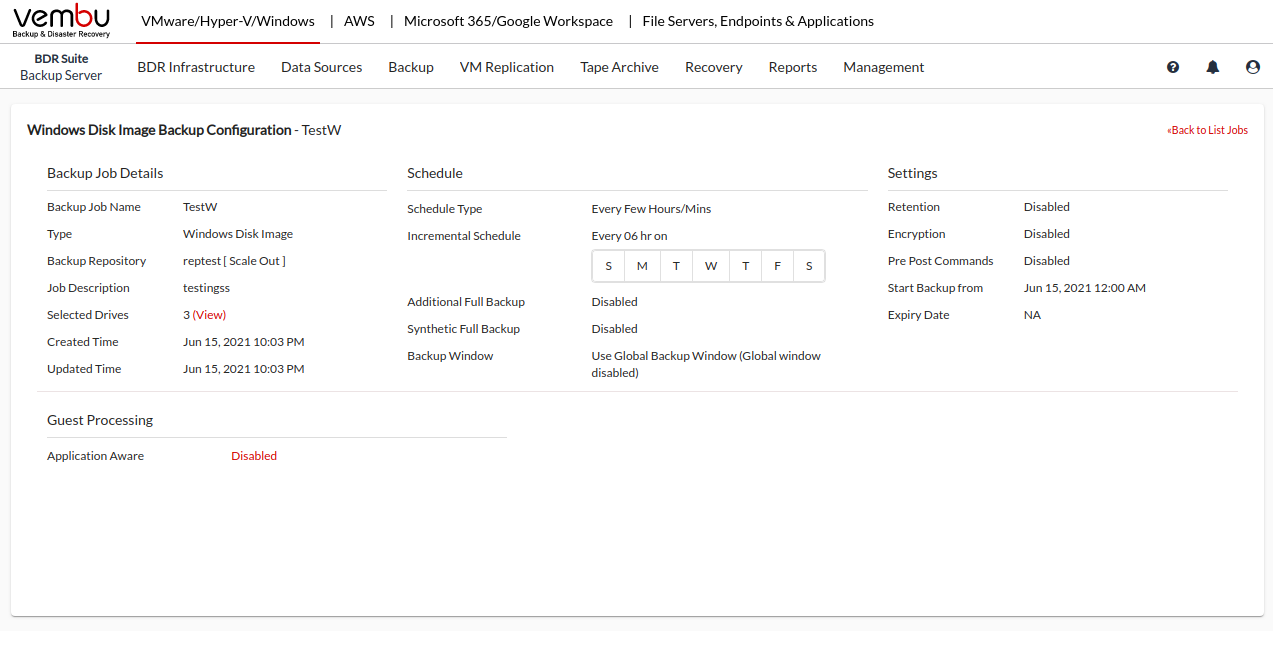Click the View link for Selected Drives

tap(210, 315)
